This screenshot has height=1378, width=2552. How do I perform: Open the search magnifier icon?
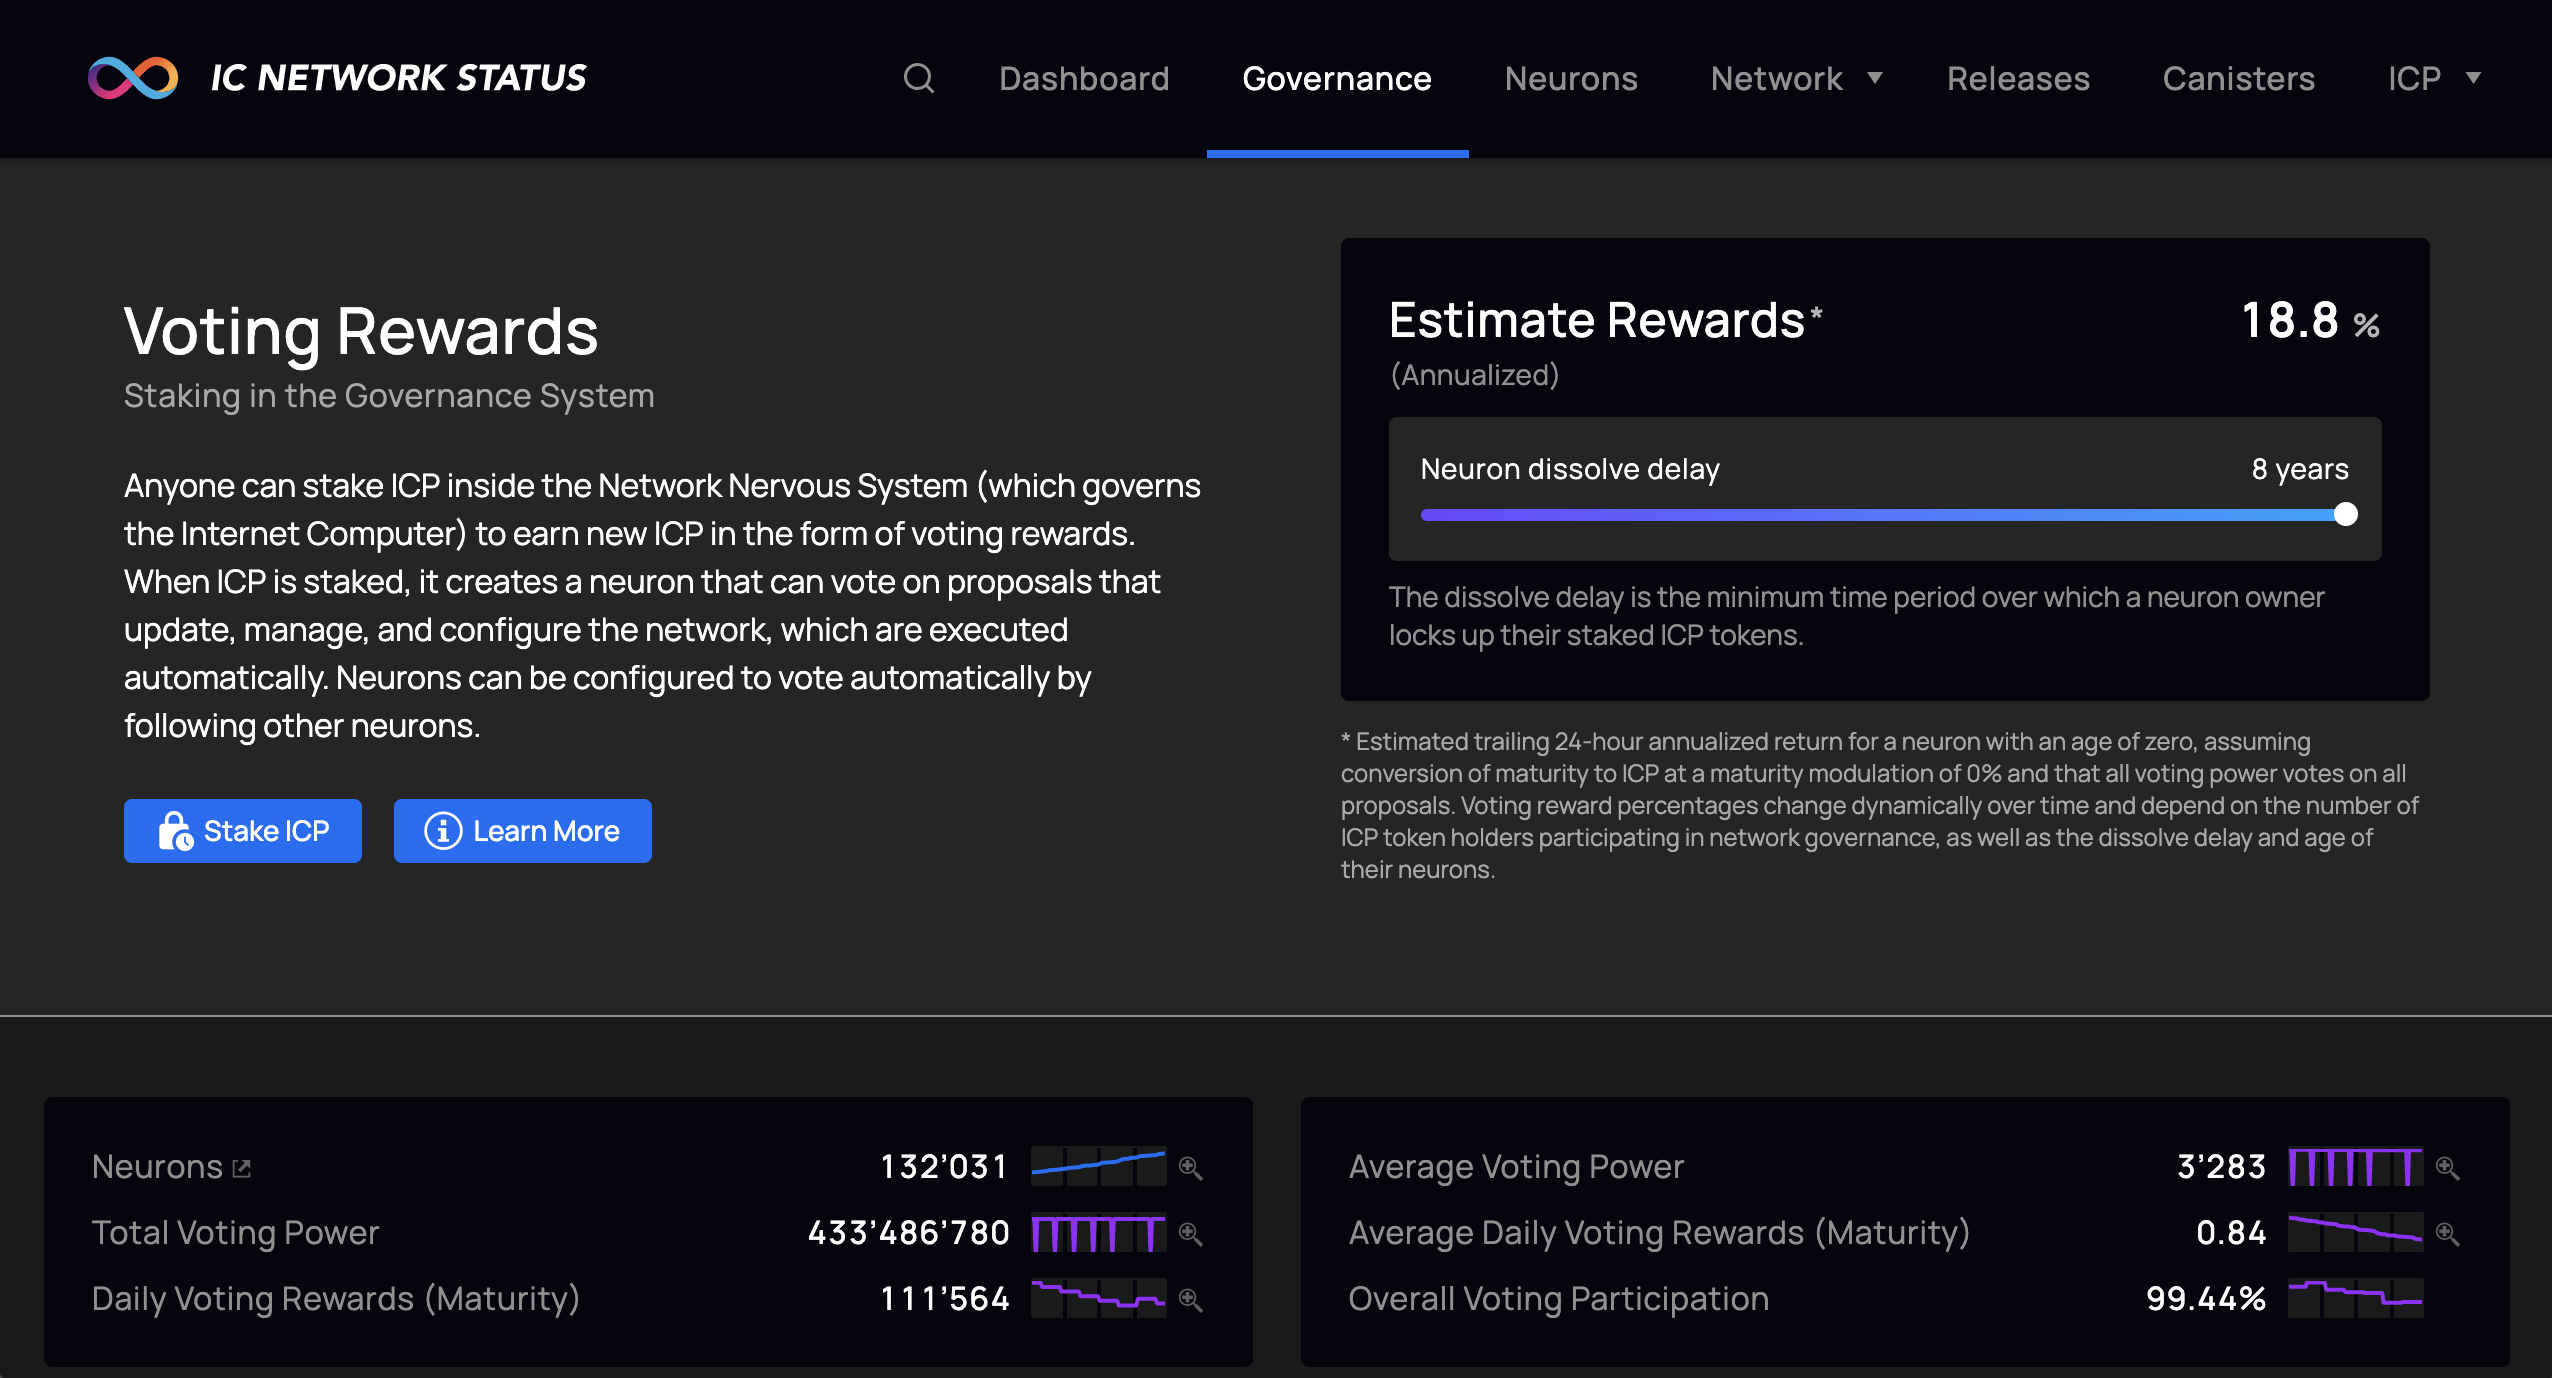[x=919, y=78]
